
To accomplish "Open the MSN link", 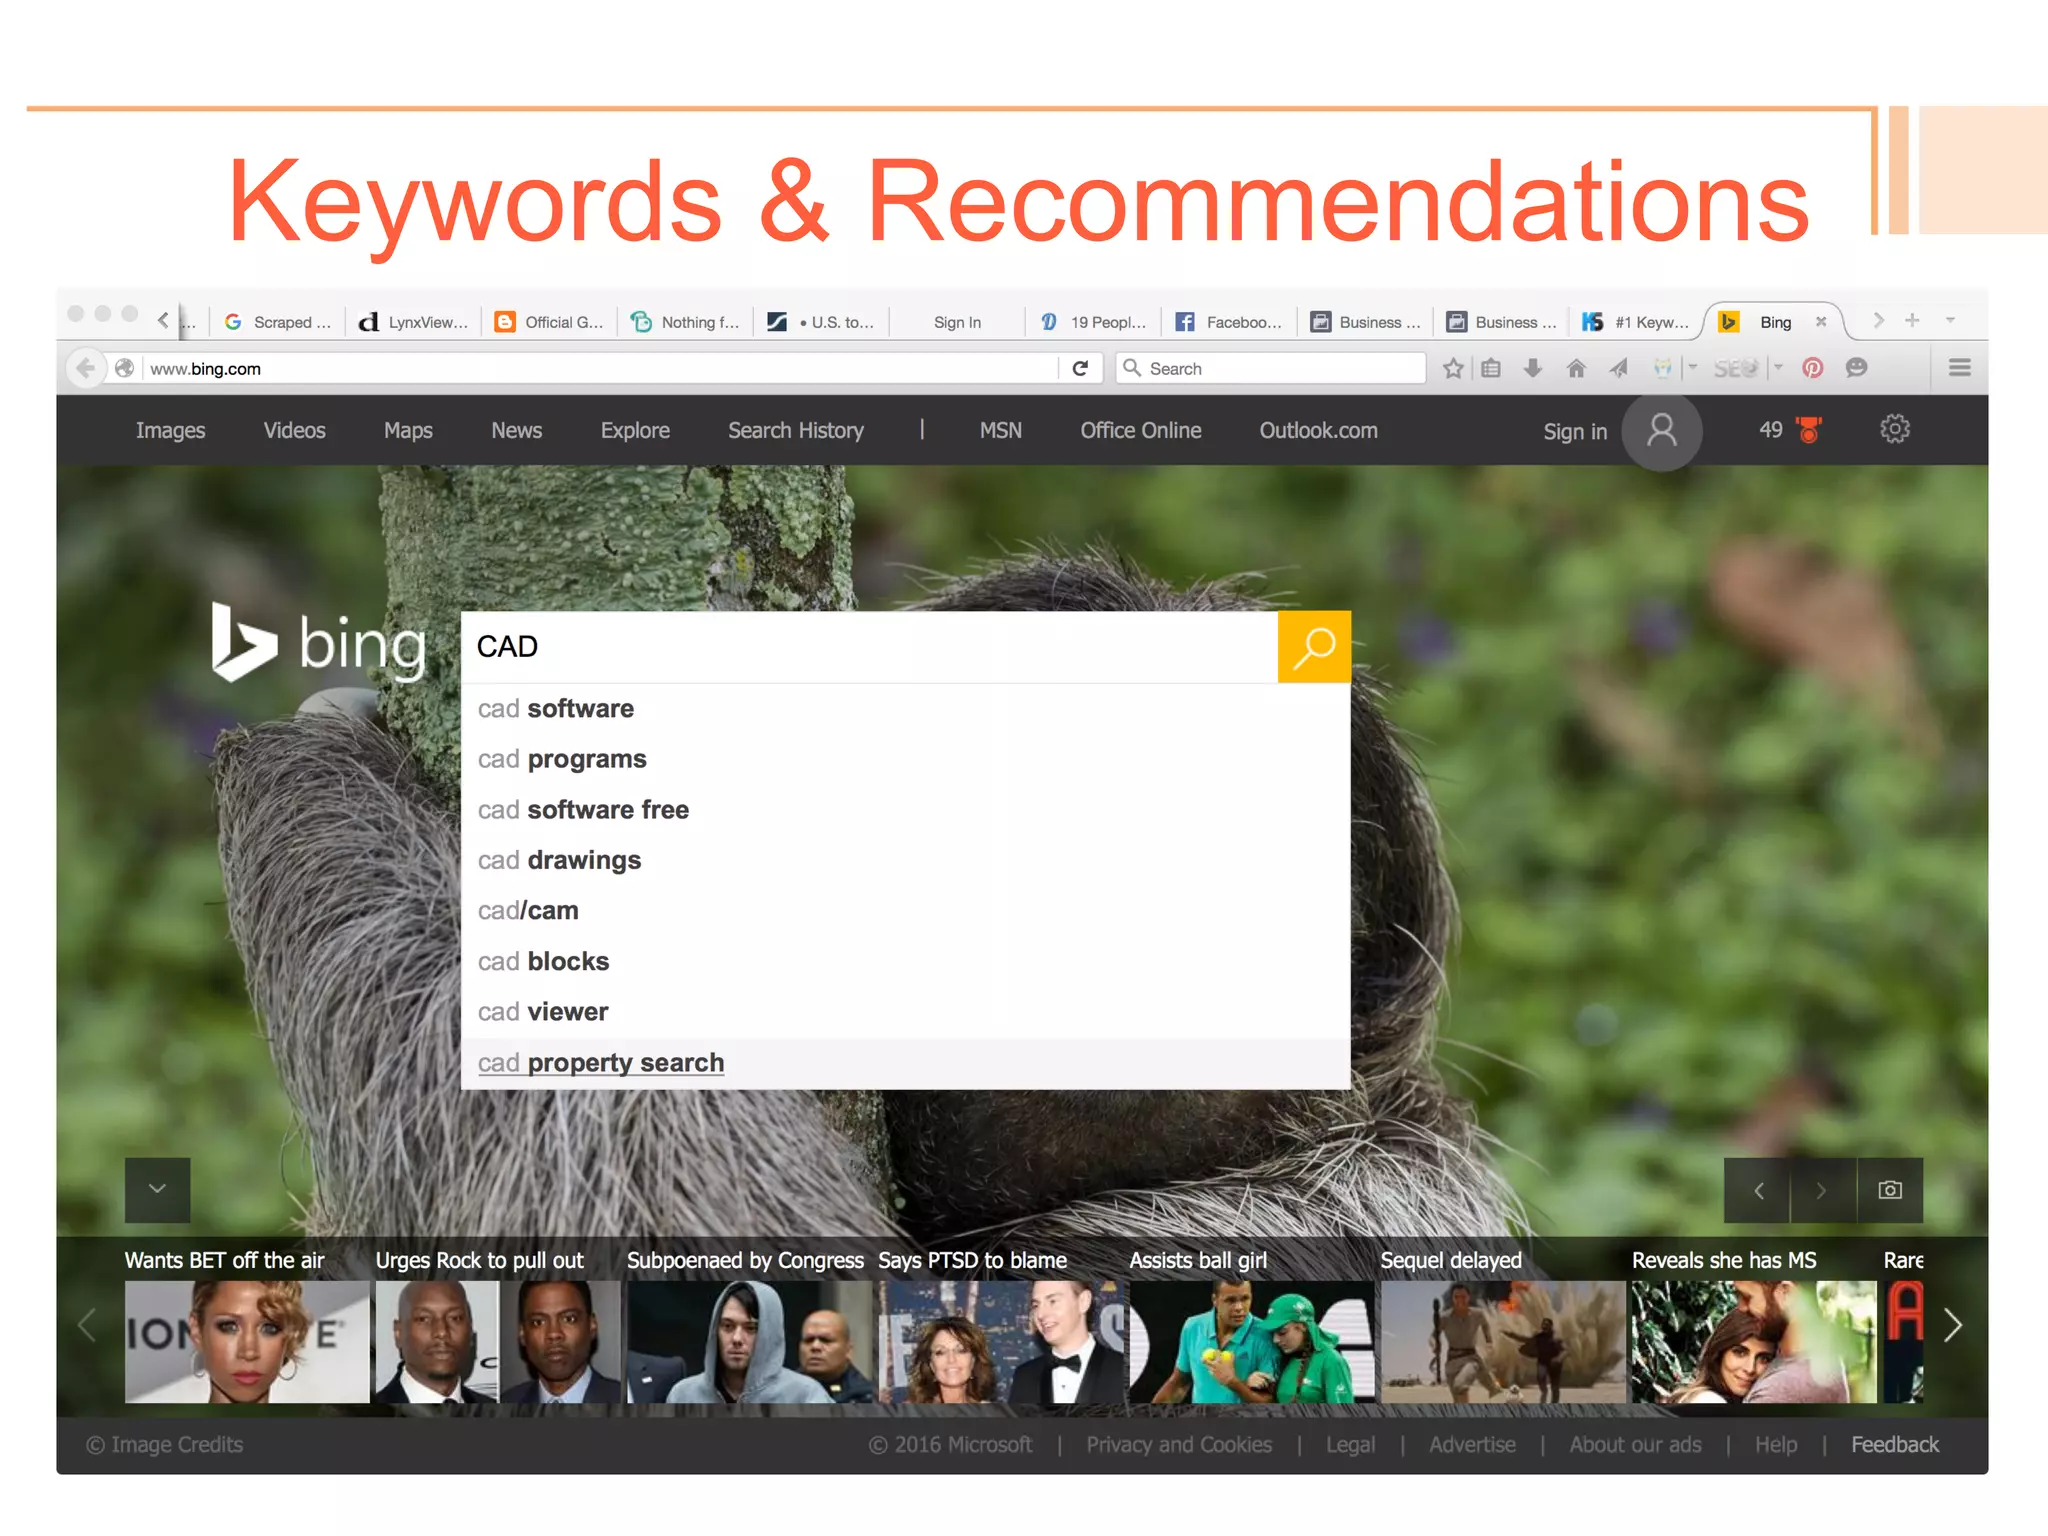I will 1000,430.
